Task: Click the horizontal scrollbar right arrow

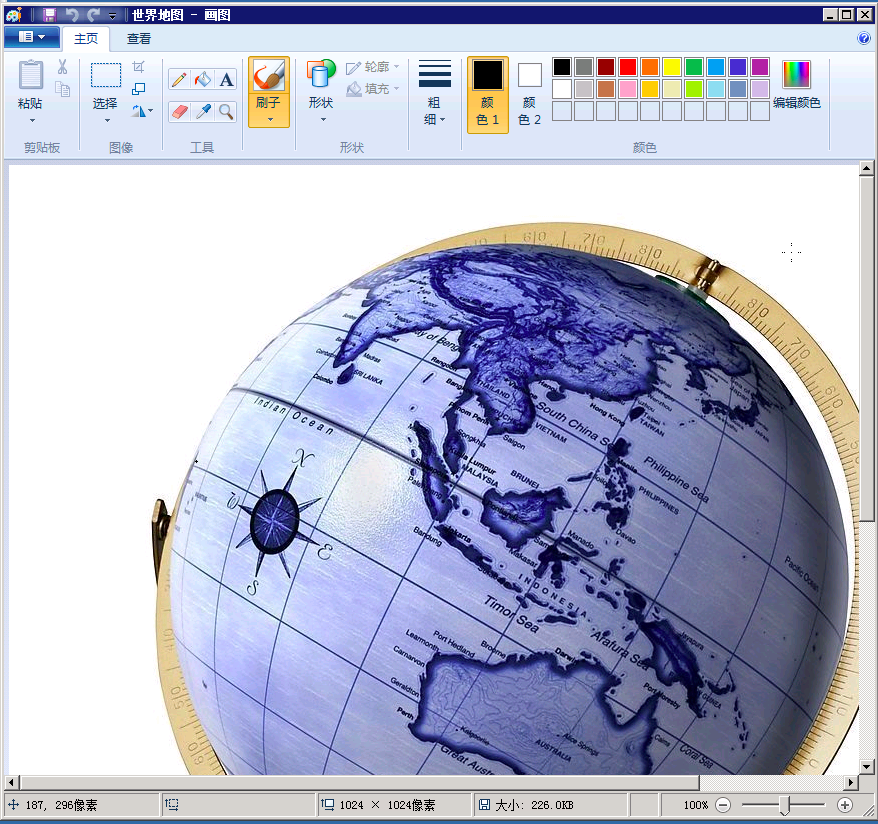Action: click(x=851, y=782)
